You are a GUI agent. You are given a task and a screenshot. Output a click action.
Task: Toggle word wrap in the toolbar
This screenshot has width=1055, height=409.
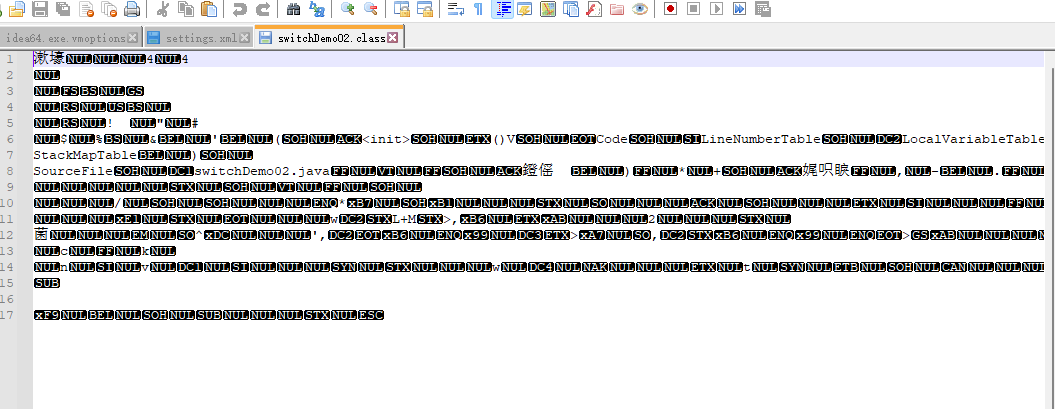(456, 9)
